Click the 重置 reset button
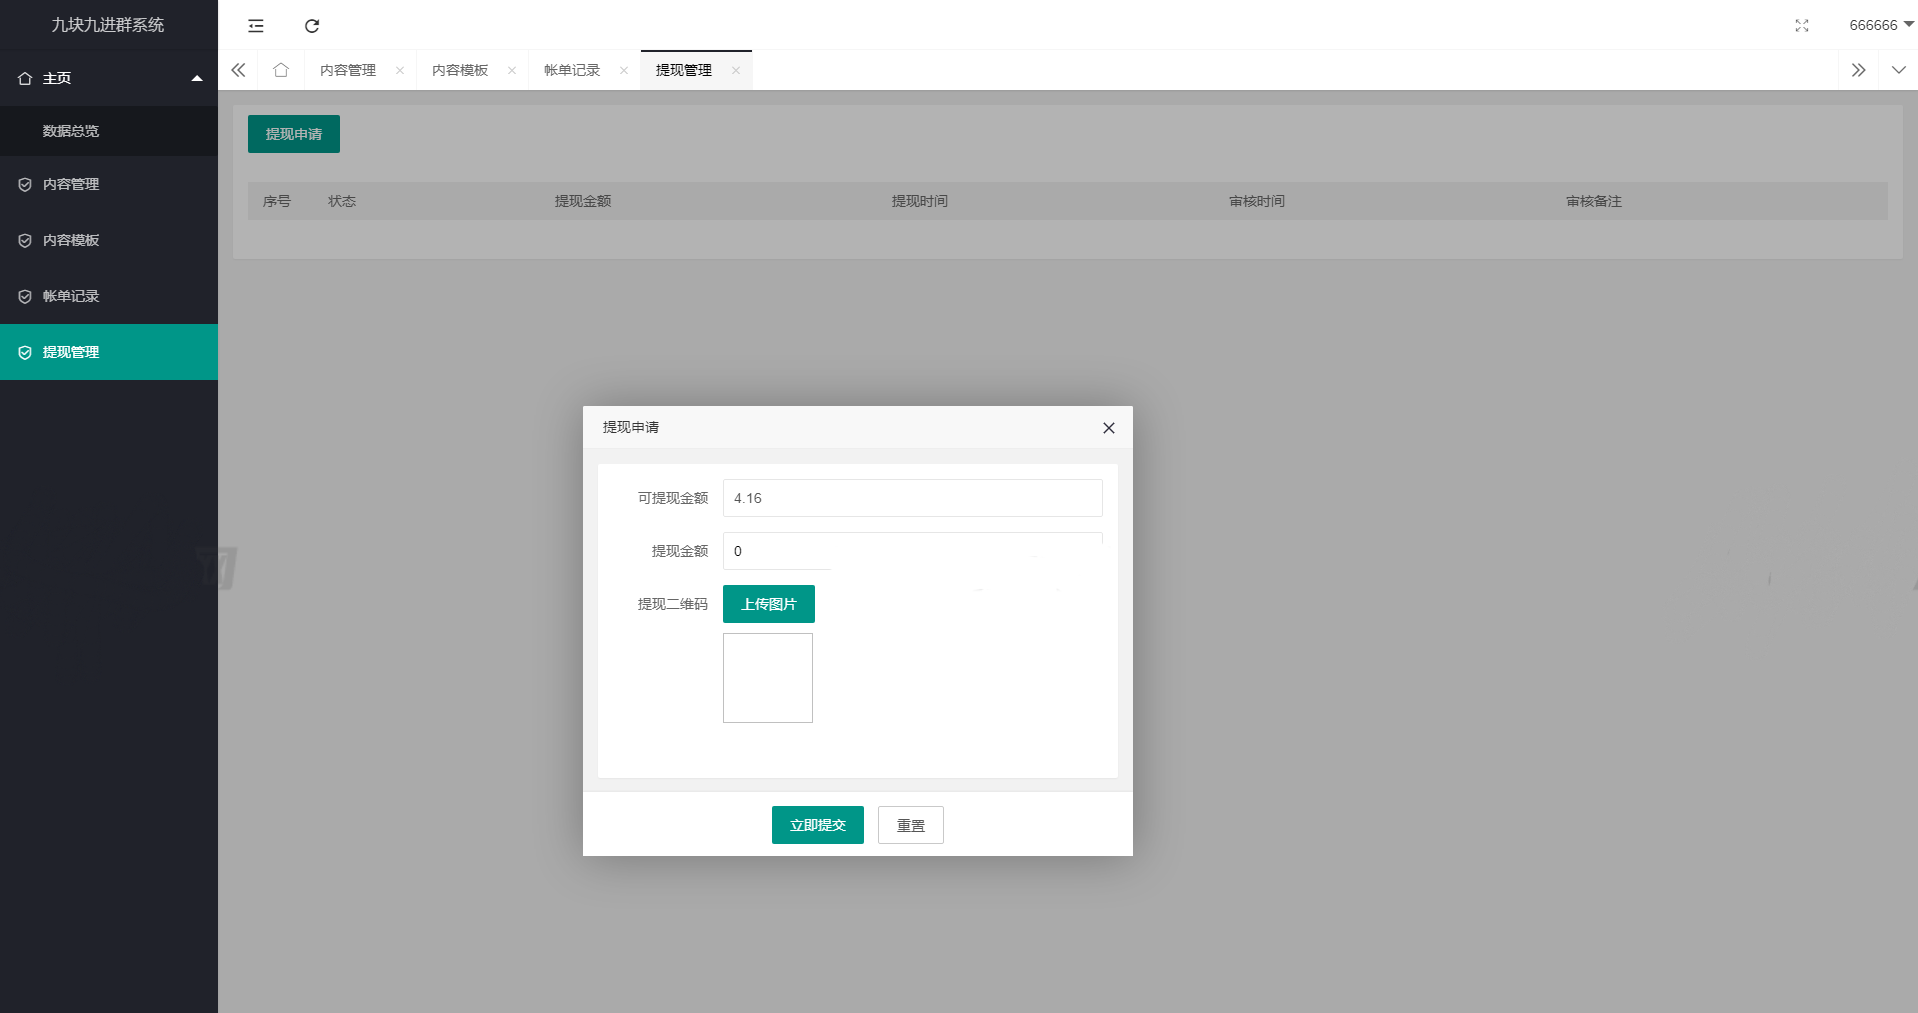Viewport: 1918px width, 1013px height. tap(910, 825)
